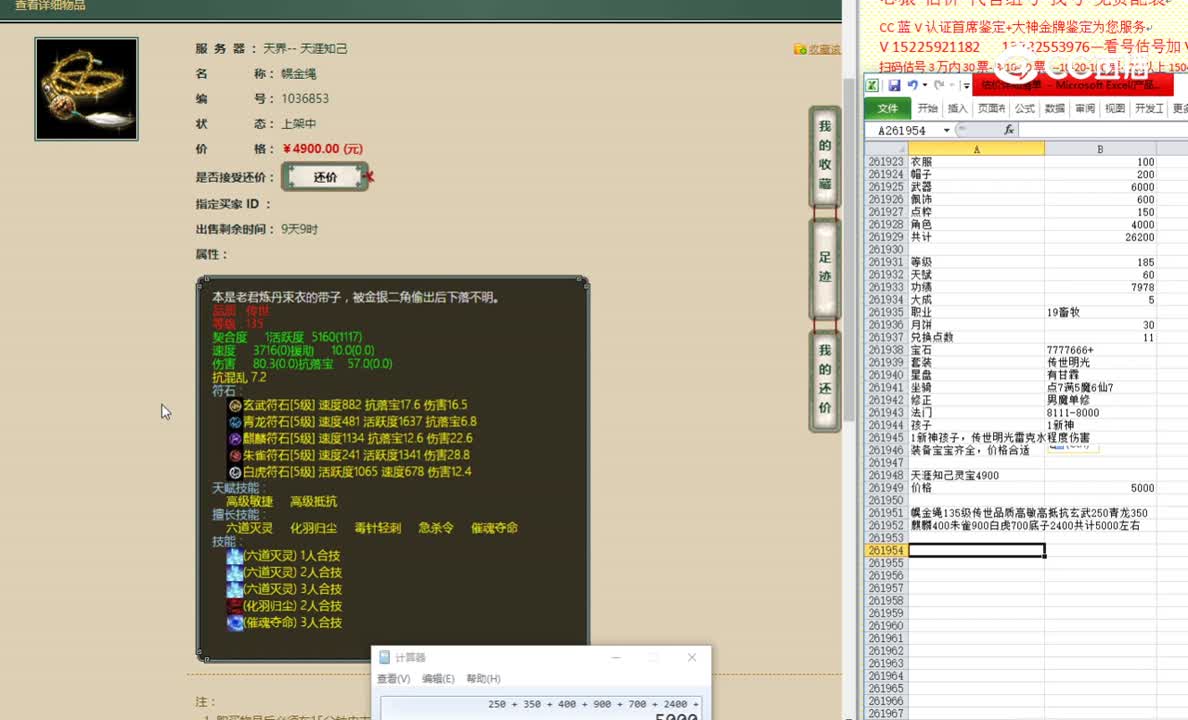Minimize the calculator window

[x=616, y=657]
